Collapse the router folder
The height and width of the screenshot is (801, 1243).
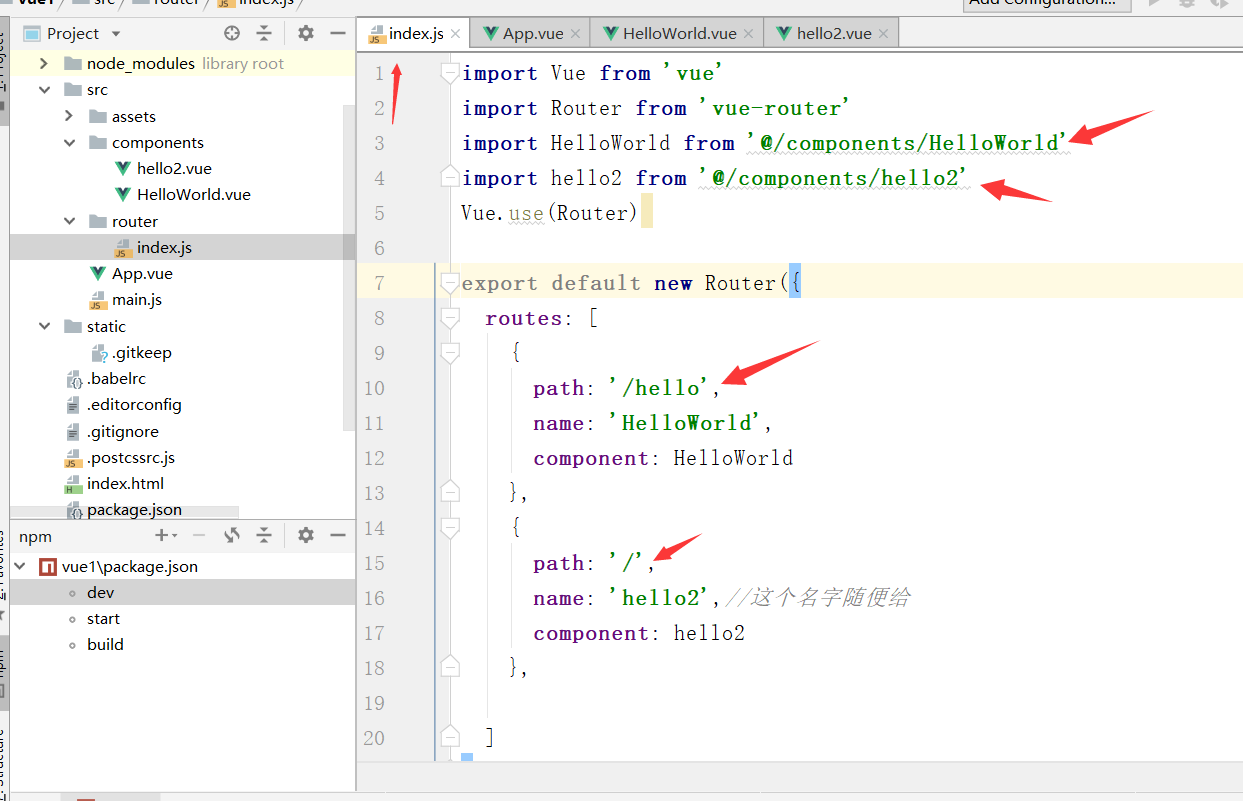(69, 221)
